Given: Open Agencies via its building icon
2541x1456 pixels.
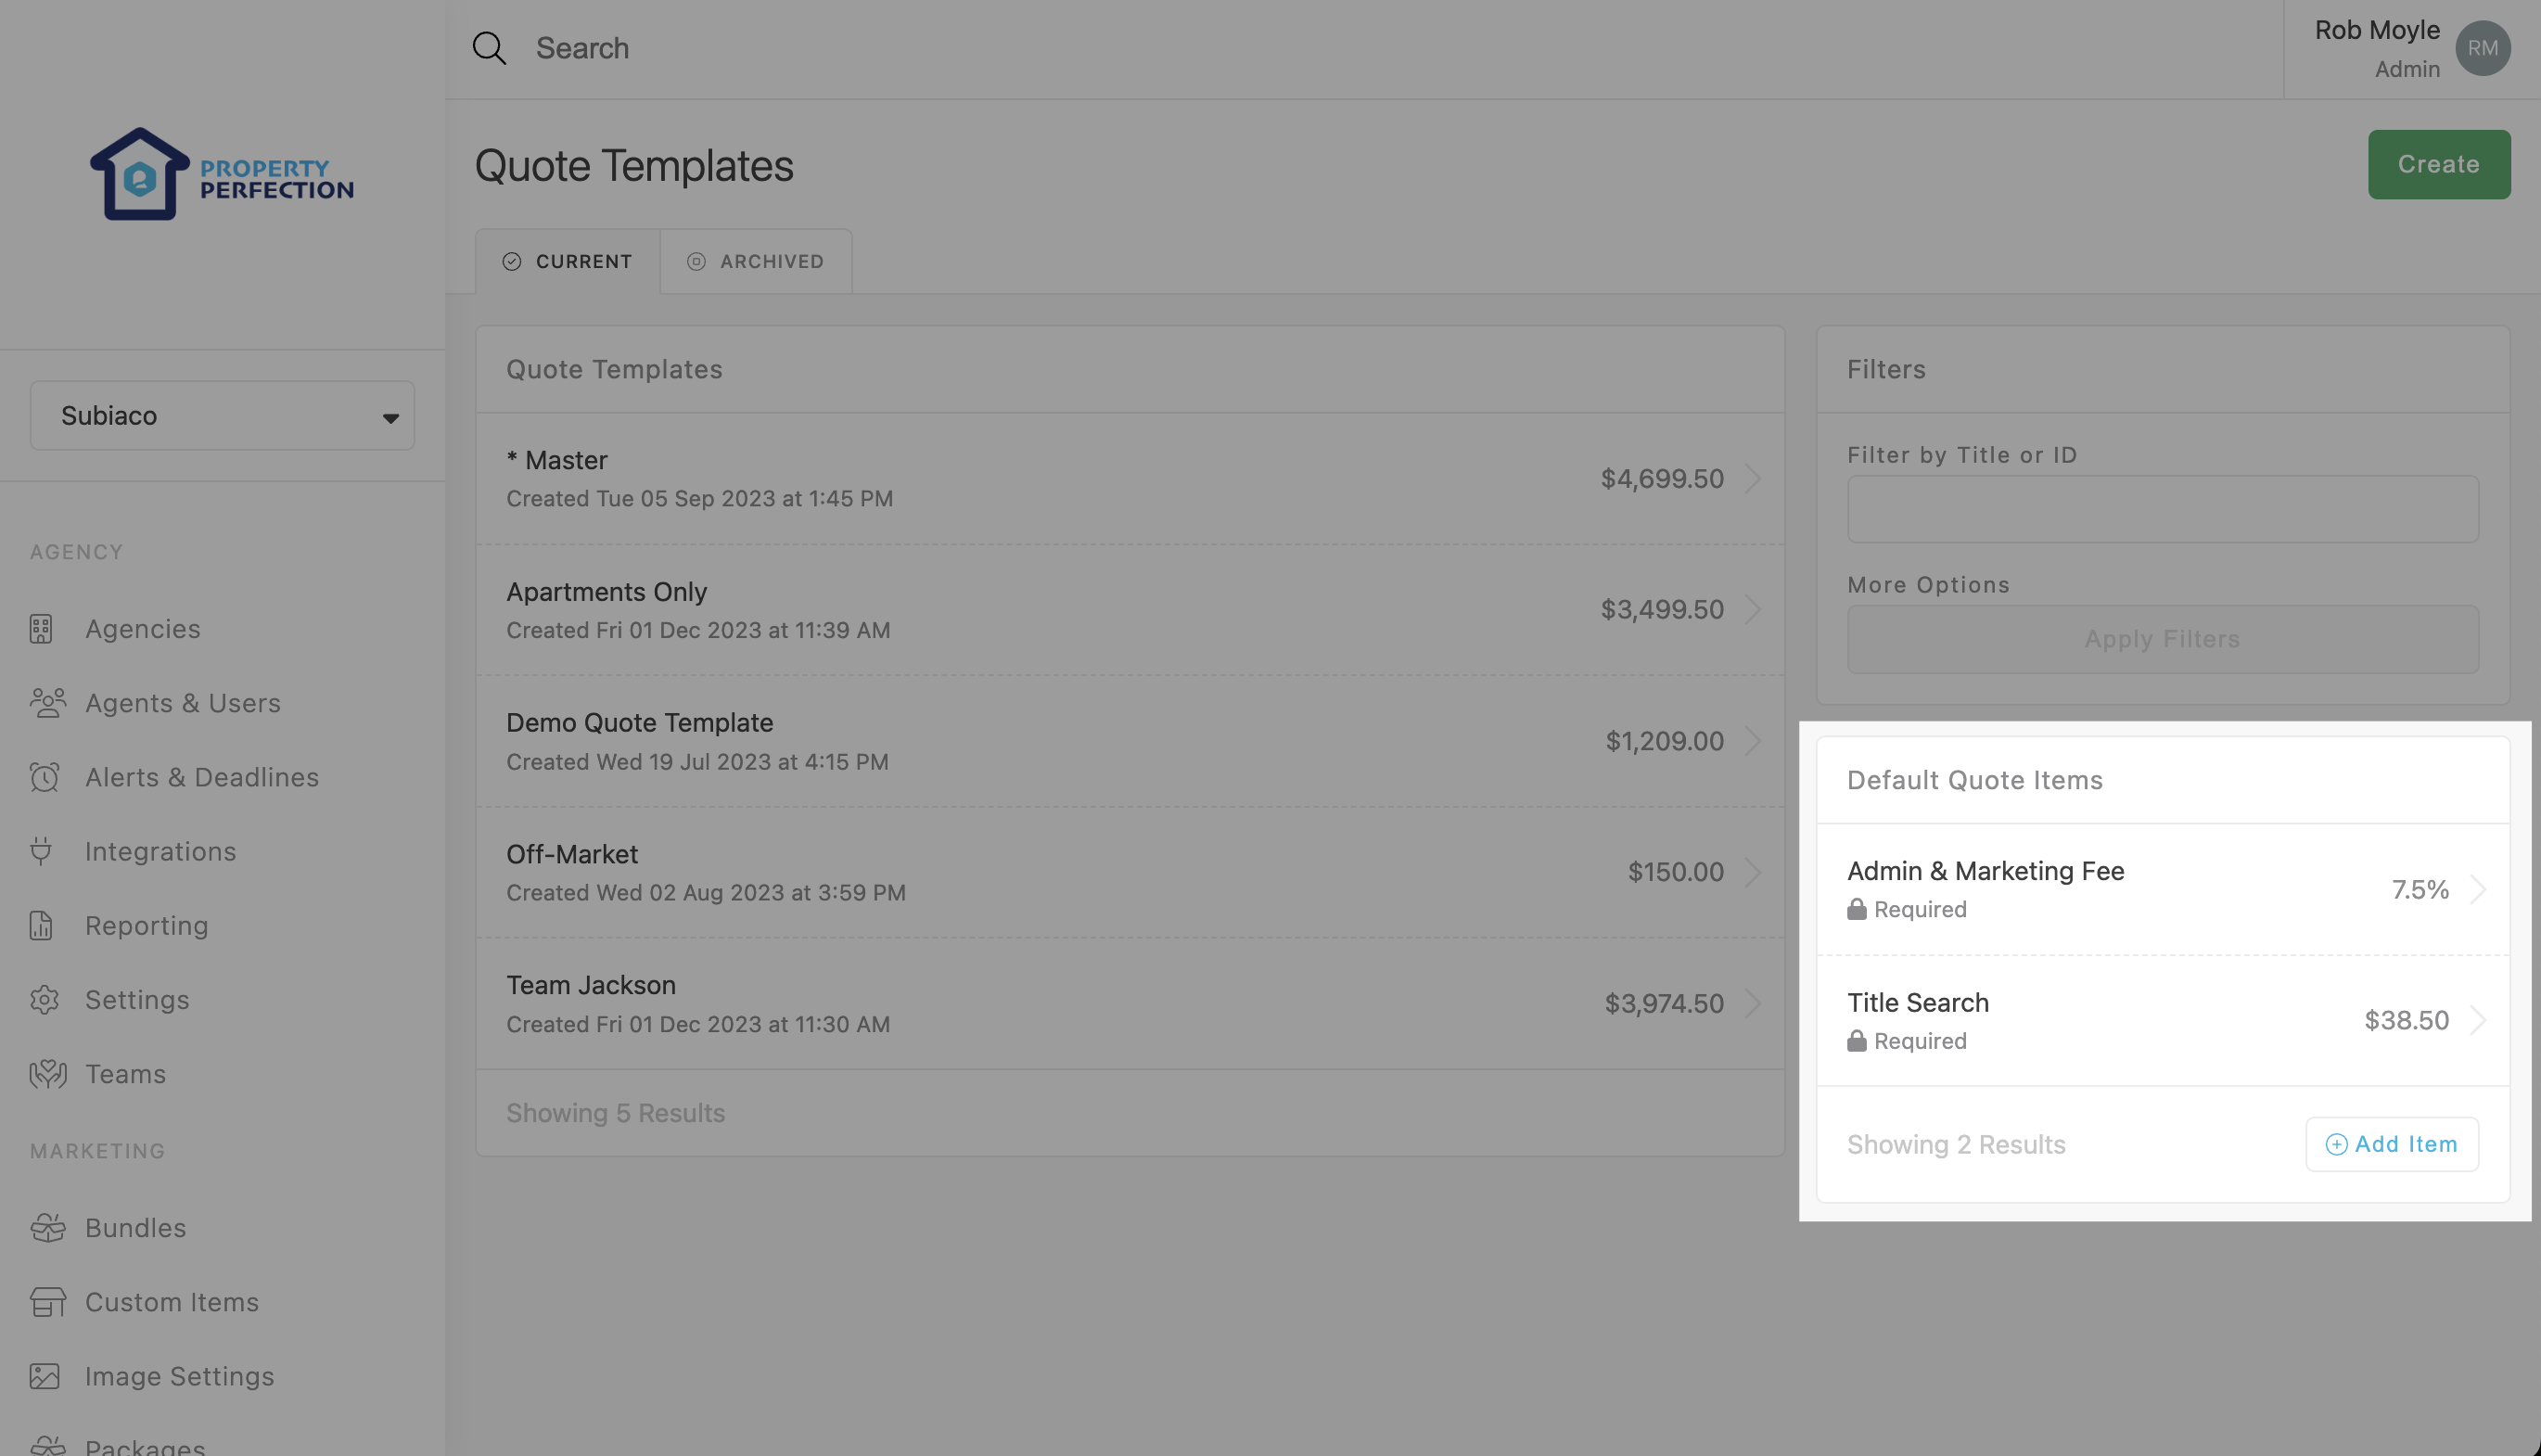Looking at the screenshot, I should tap(41, 629).
